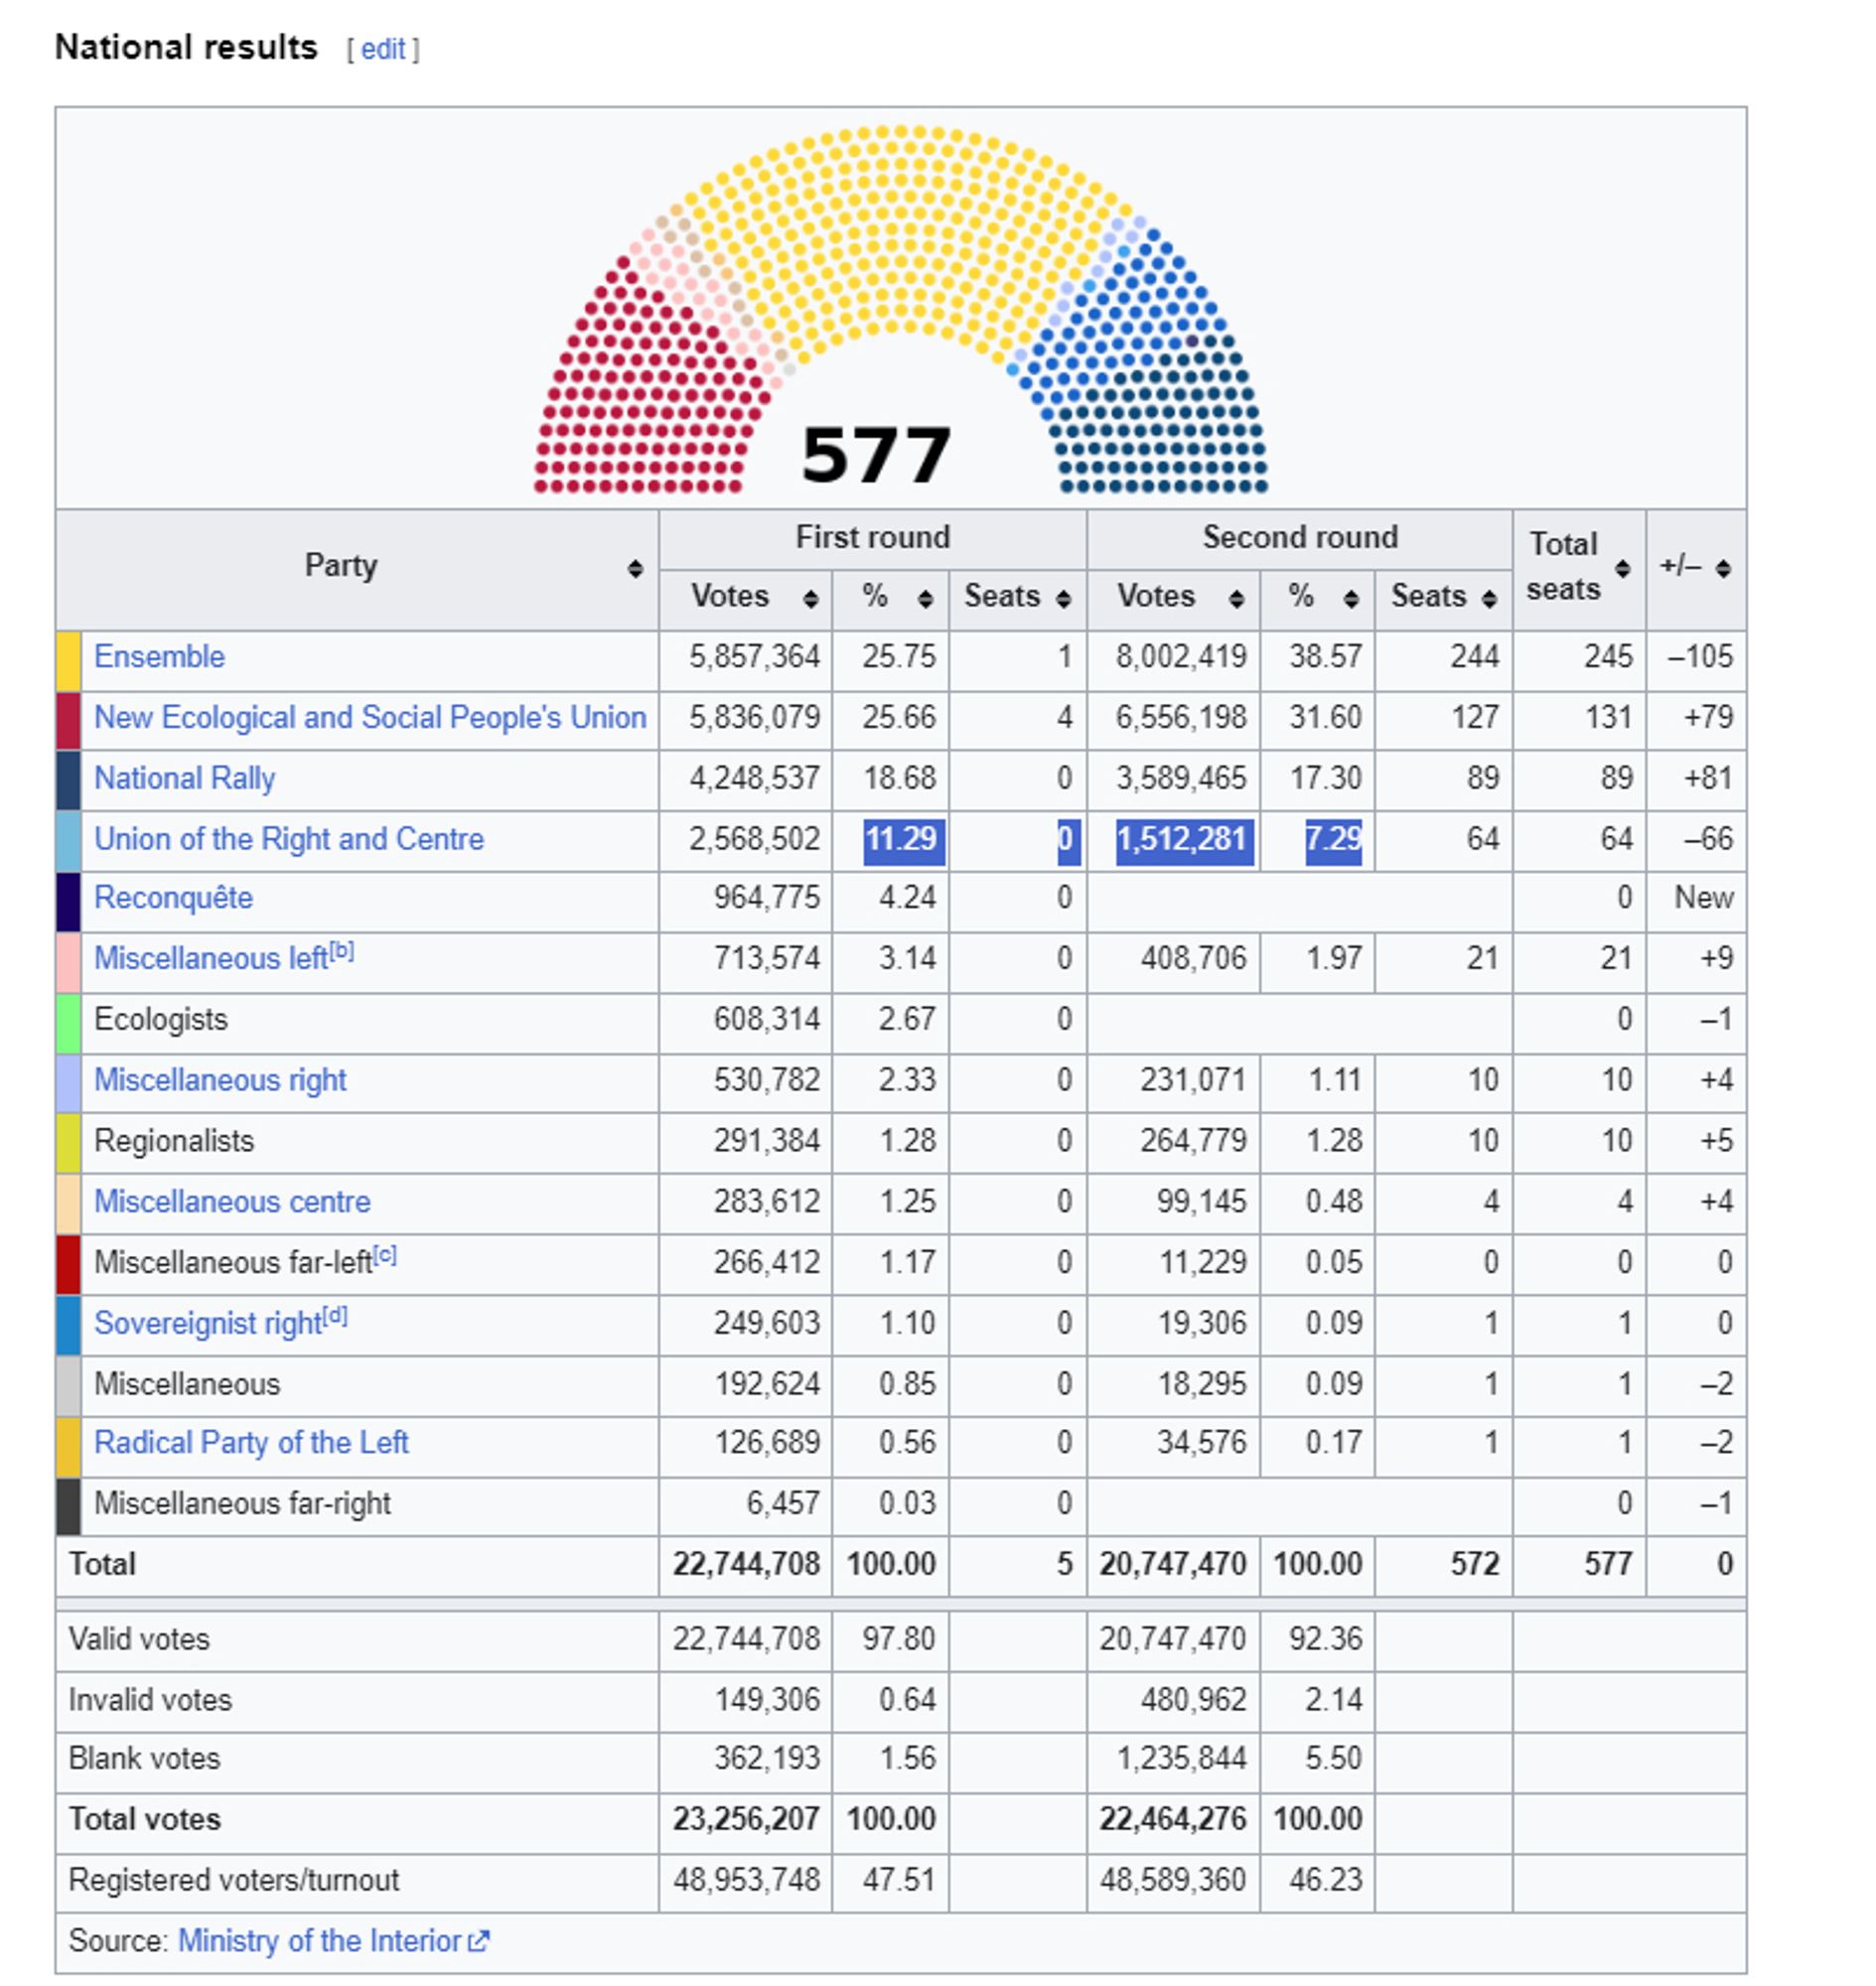Click the 577 seats parliament diagram
Viewport: 1876px width, 1986px height.
click(x=900, y=309)
